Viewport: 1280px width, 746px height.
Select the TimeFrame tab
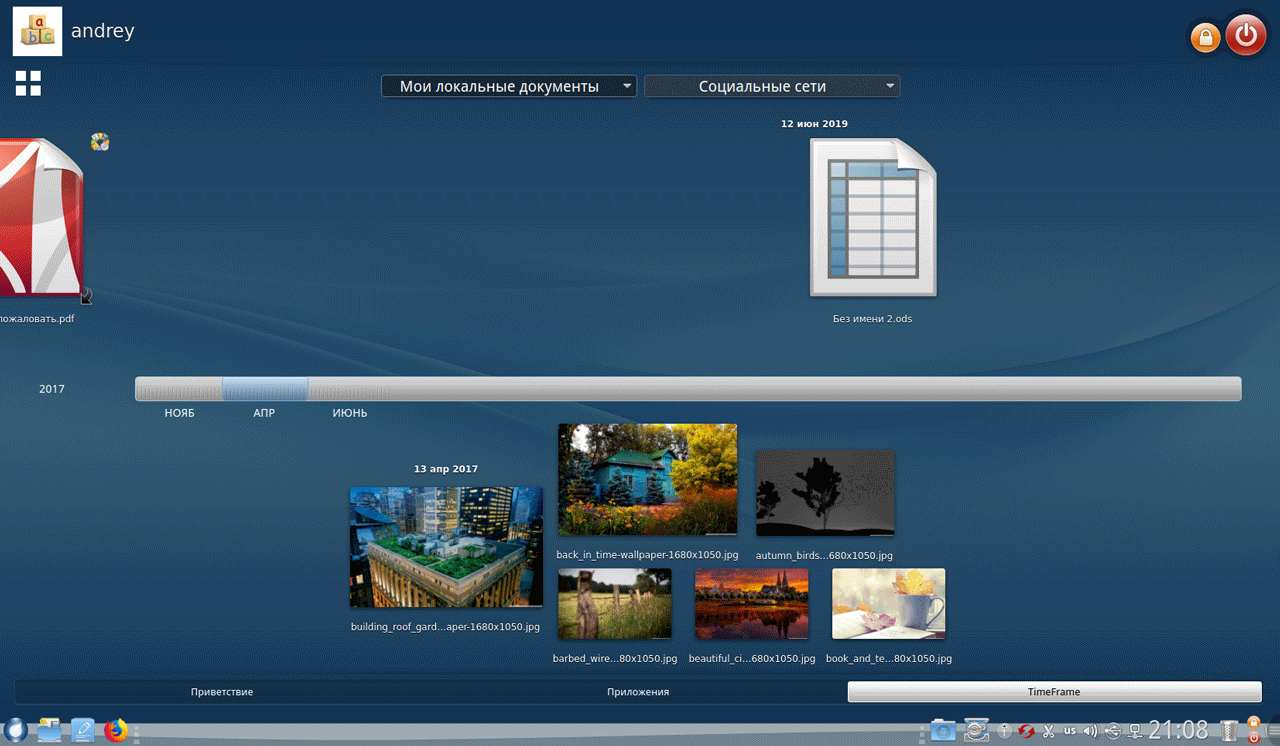(1054, 692)
